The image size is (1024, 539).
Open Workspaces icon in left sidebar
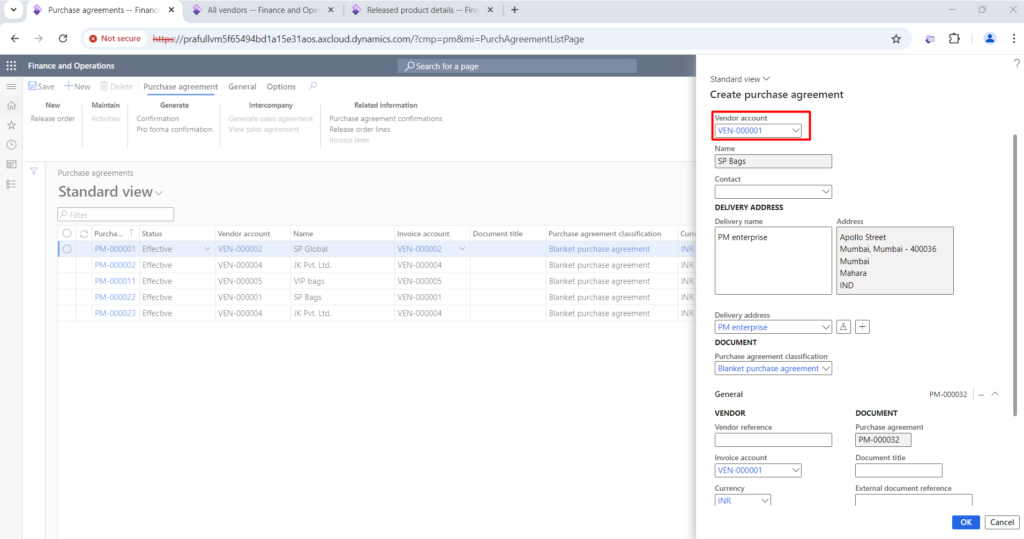pyautogui.click(x=11, y=165)
